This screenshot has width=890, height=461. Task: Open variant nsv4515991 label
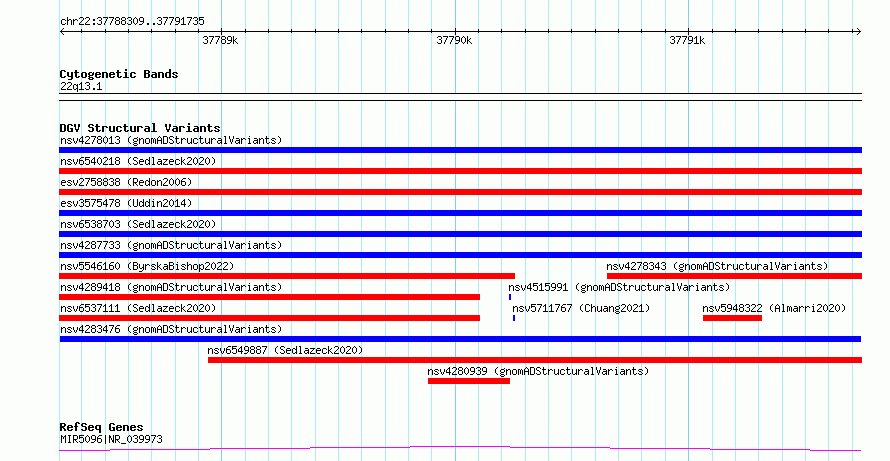619,287
